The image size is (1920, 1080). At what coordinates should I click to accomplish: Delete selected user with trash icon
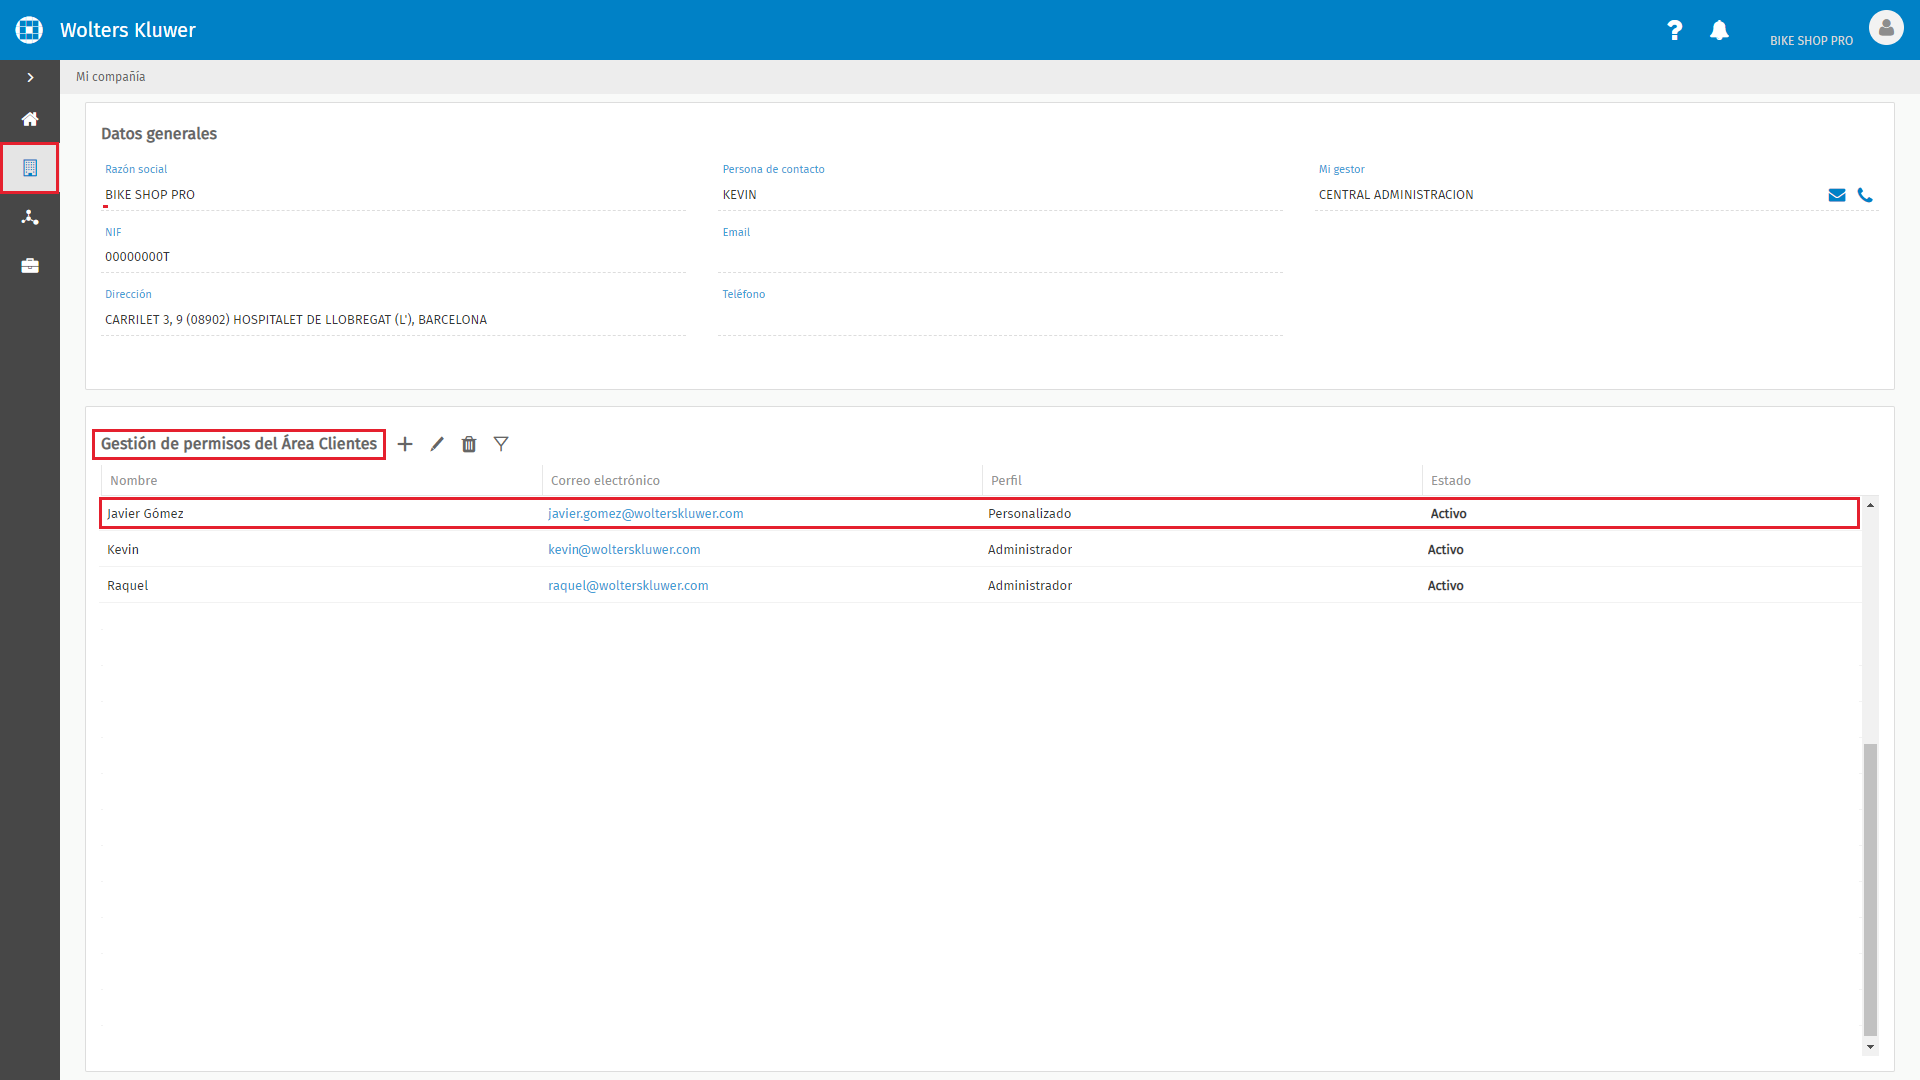pos(469,444)
